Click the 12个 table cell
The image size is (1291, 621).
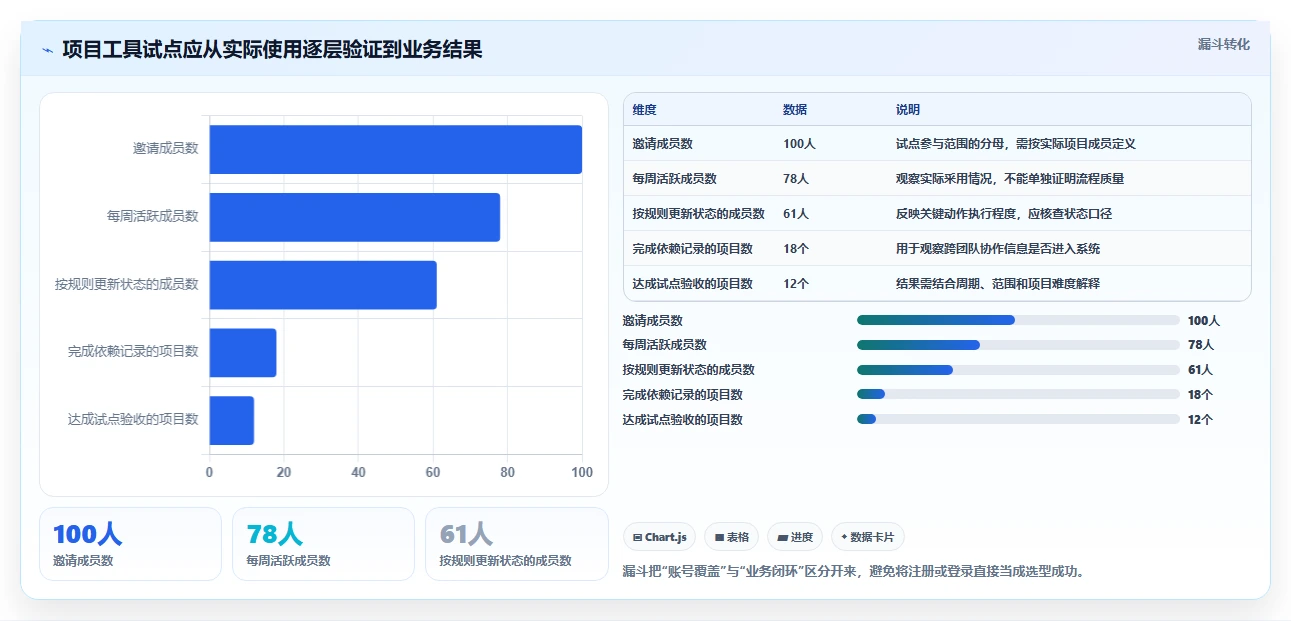[797, 284]
